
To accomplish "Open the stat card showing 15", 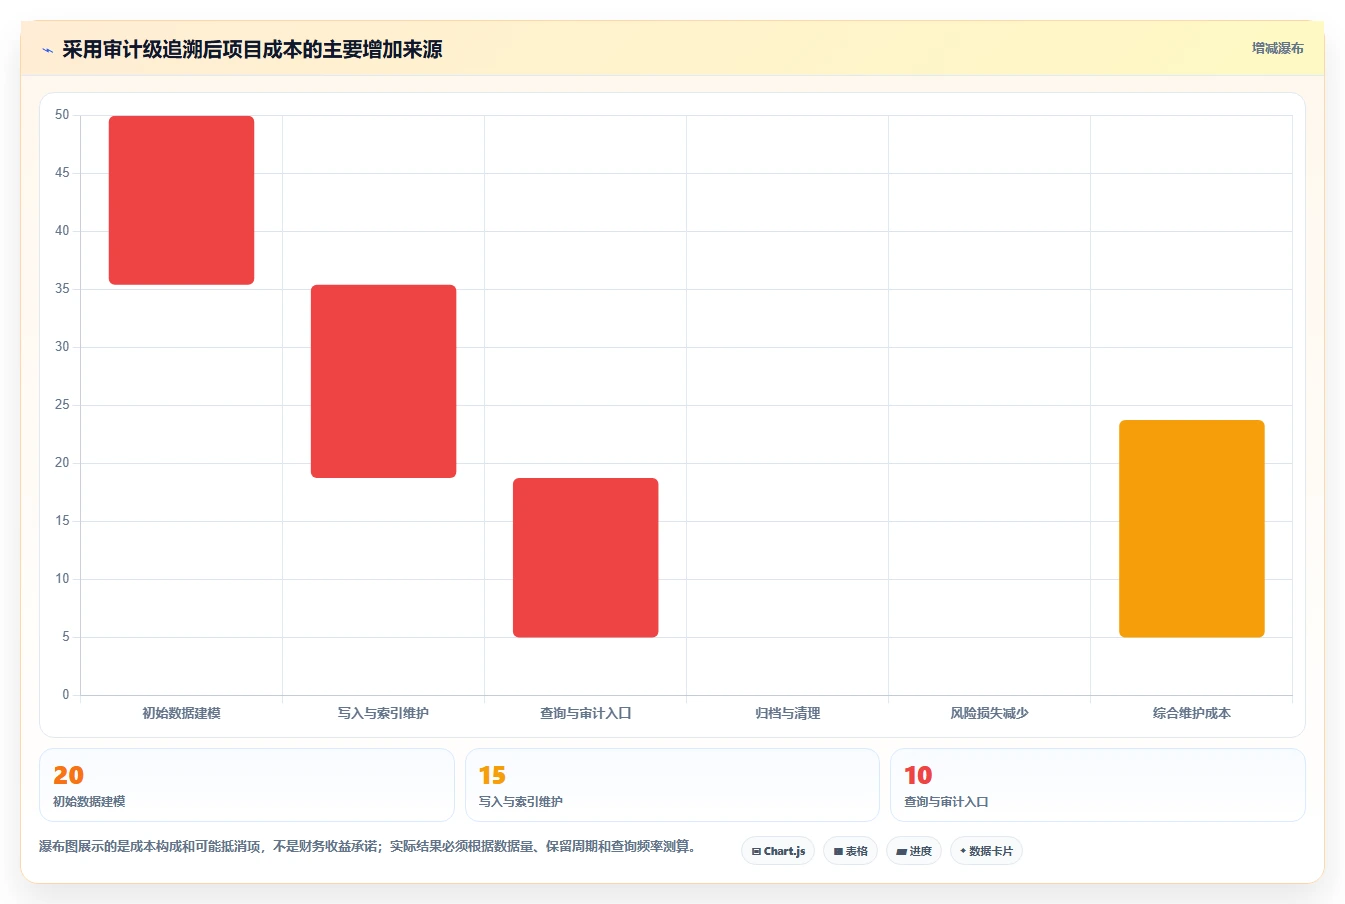I will tap(672, 785).
